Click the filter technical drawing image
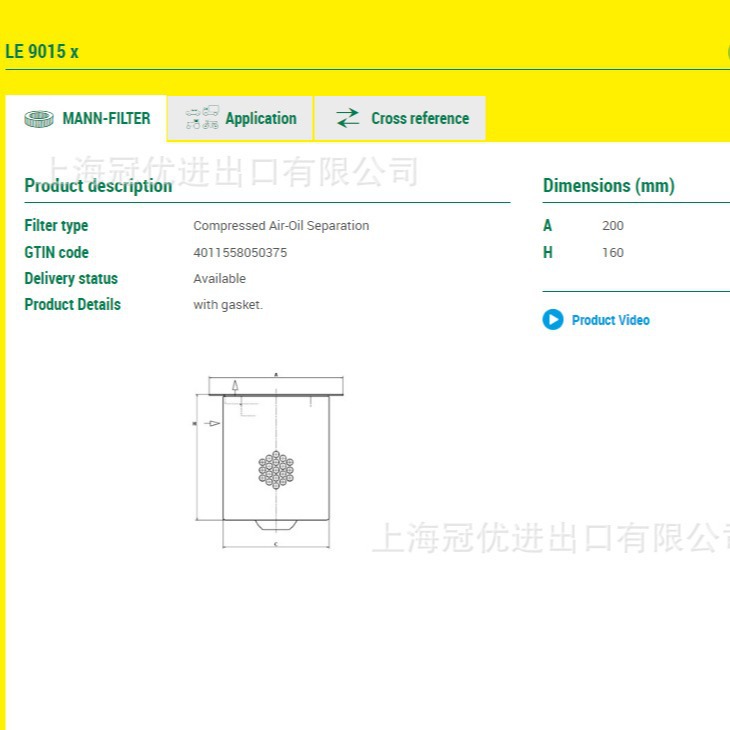The height and width of the screenshot is (730, 730). coord(269,461)
